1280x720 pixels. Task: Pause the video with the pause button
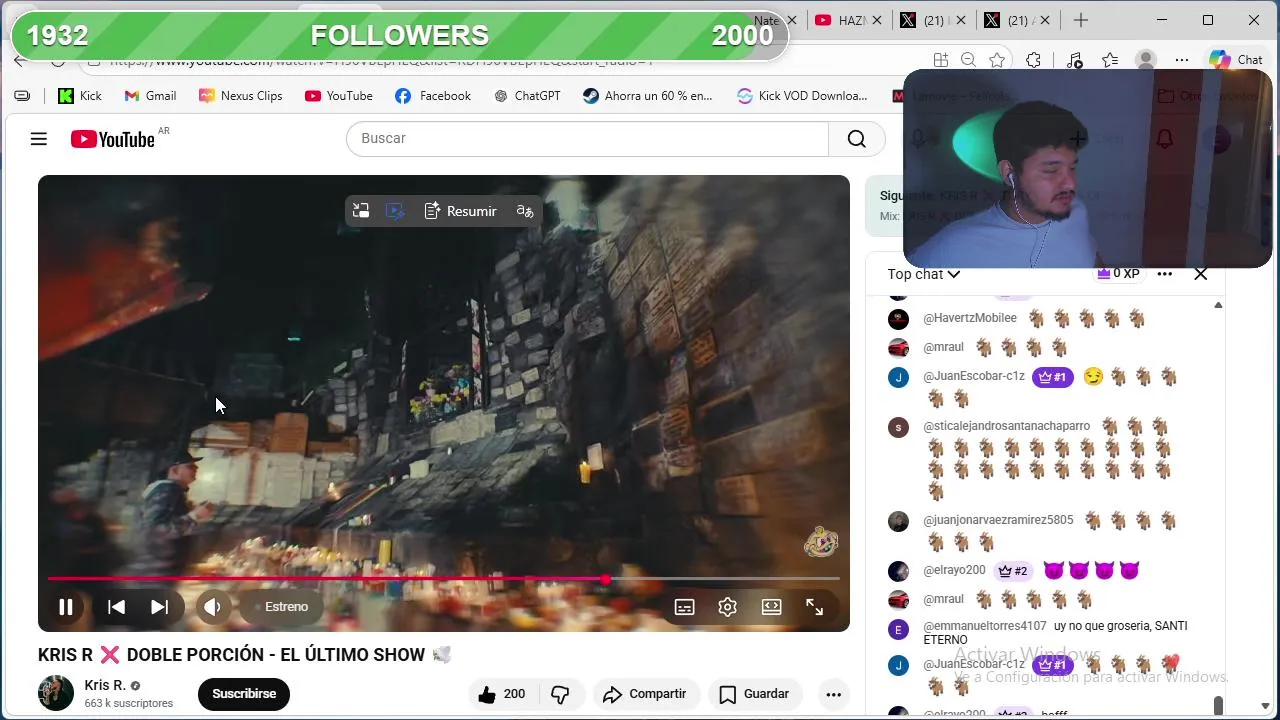tap(66, 607)
